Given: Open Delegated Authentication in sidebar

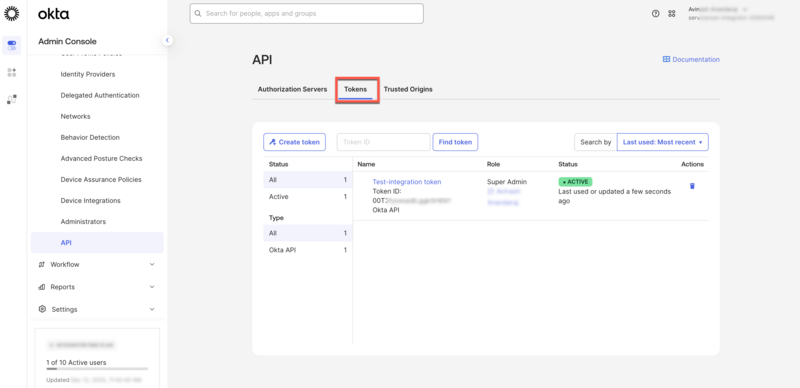Looking at the screenshot, I should (x=100, y=95).
